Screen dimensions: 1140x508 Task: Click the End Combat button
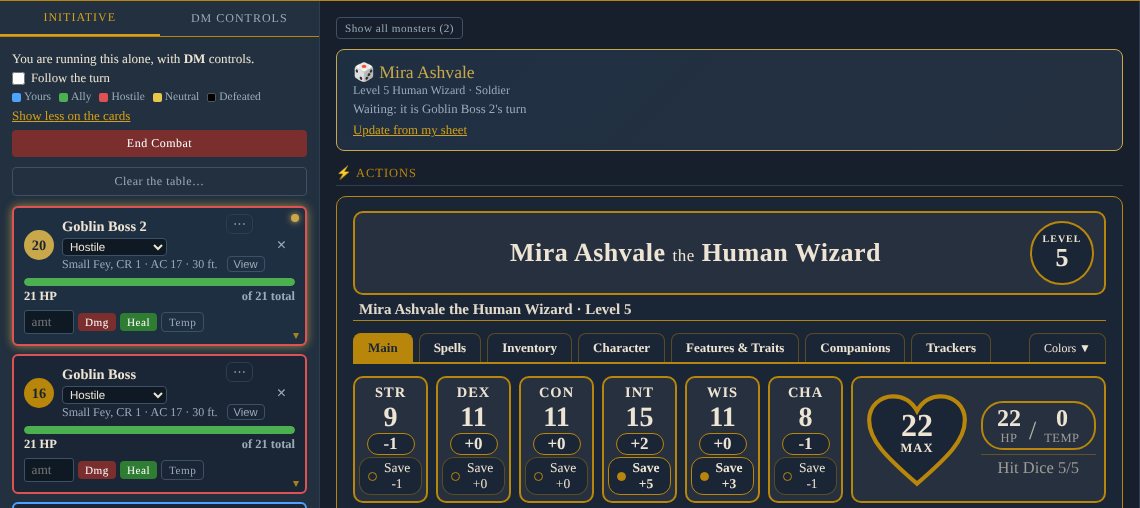pyautogui.click(x=159, y=143)
